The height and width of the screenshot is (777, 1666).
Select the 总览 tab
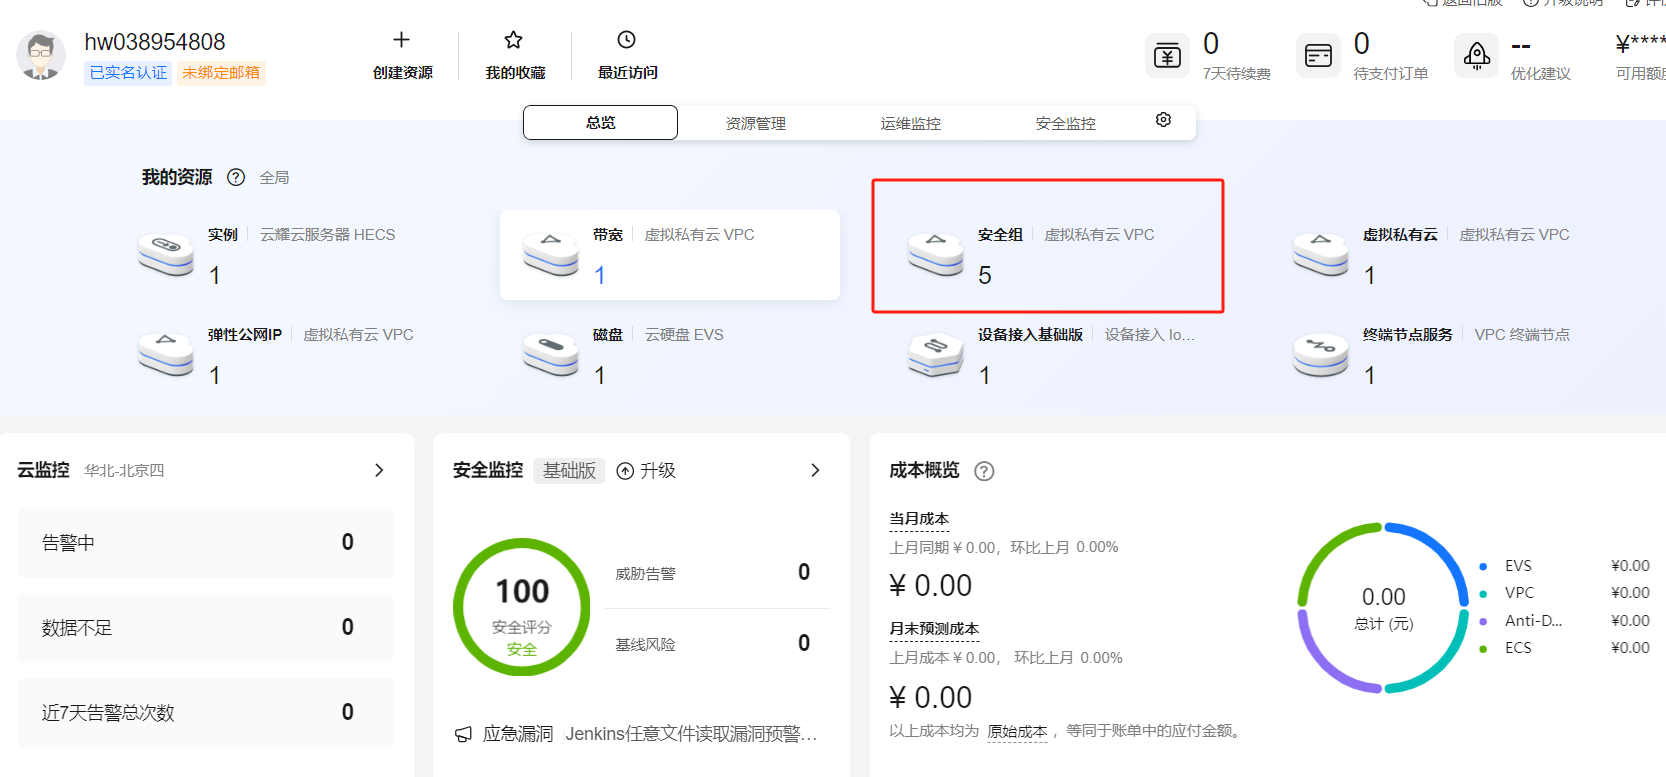(x=600, y=122)
